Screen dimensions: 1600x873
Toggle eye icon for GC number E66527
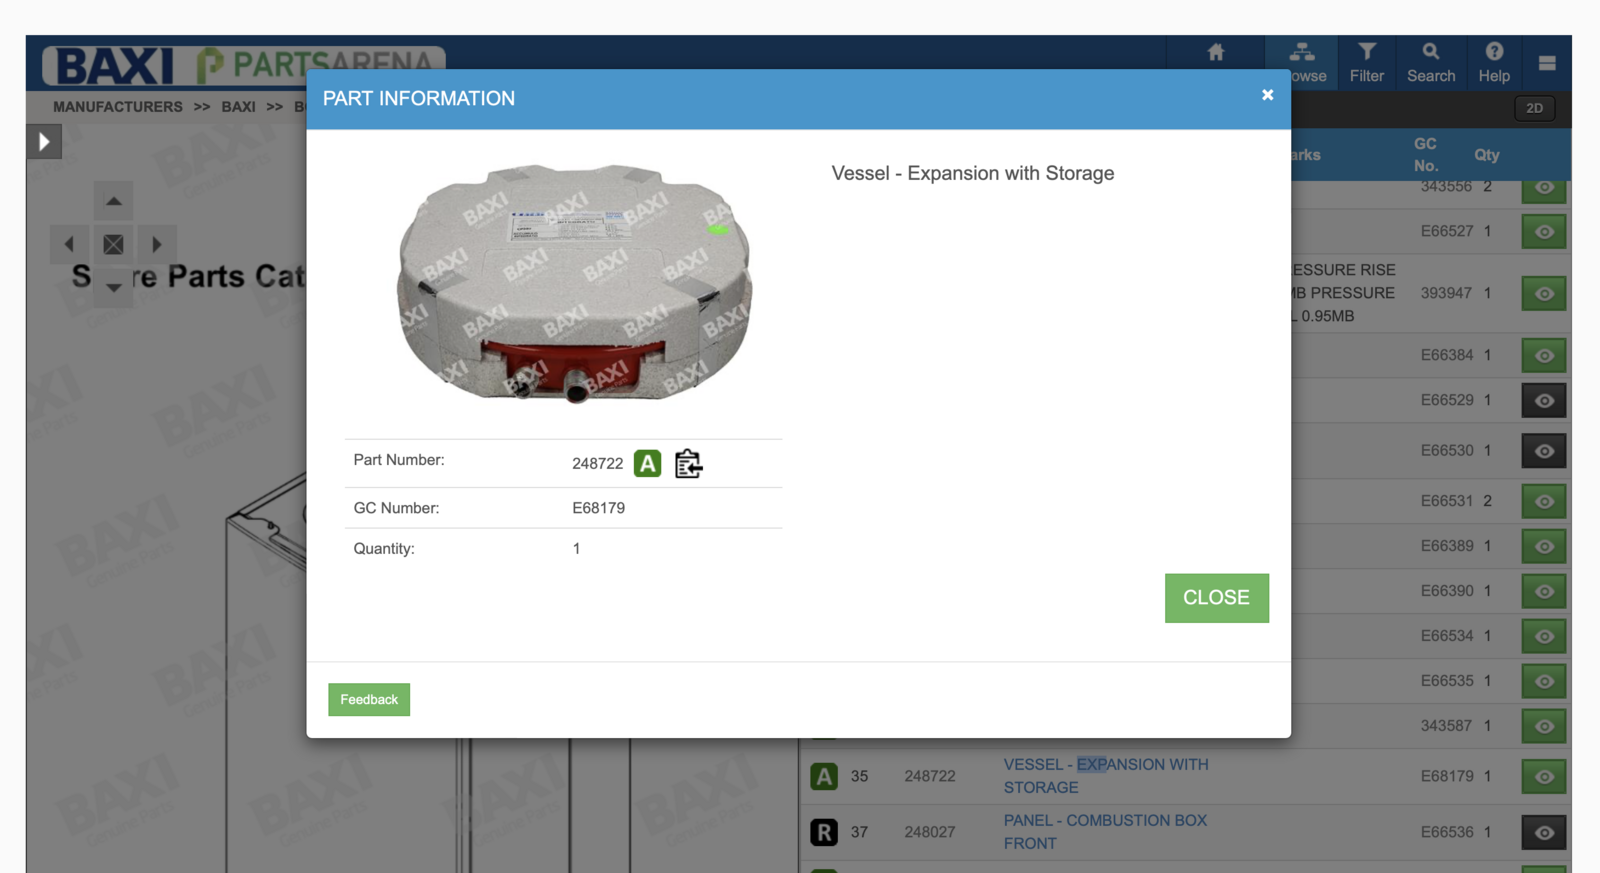tap(1543, 232)
